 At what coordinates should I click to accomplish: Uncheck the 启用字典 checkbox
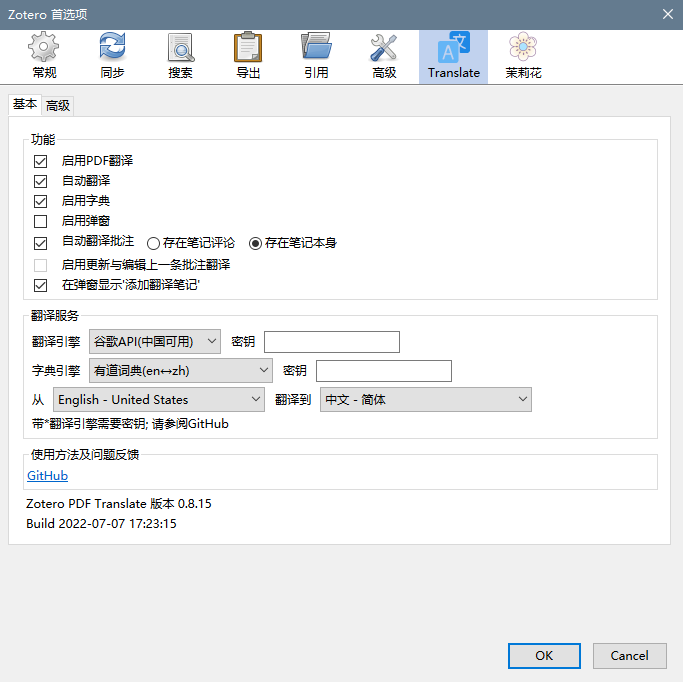pyautogui.click(x=41, y=201)
